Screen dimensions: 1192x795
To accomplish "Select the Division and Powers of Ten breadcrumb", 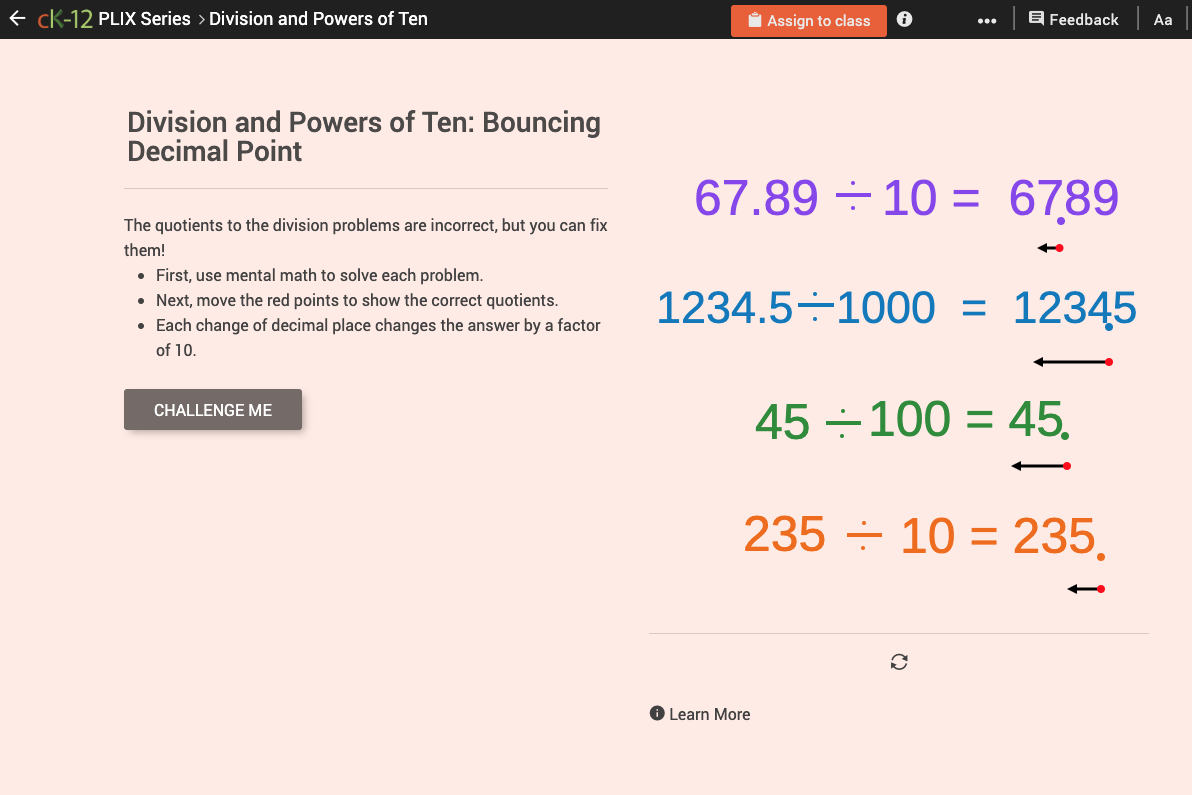I will [318, 18].
